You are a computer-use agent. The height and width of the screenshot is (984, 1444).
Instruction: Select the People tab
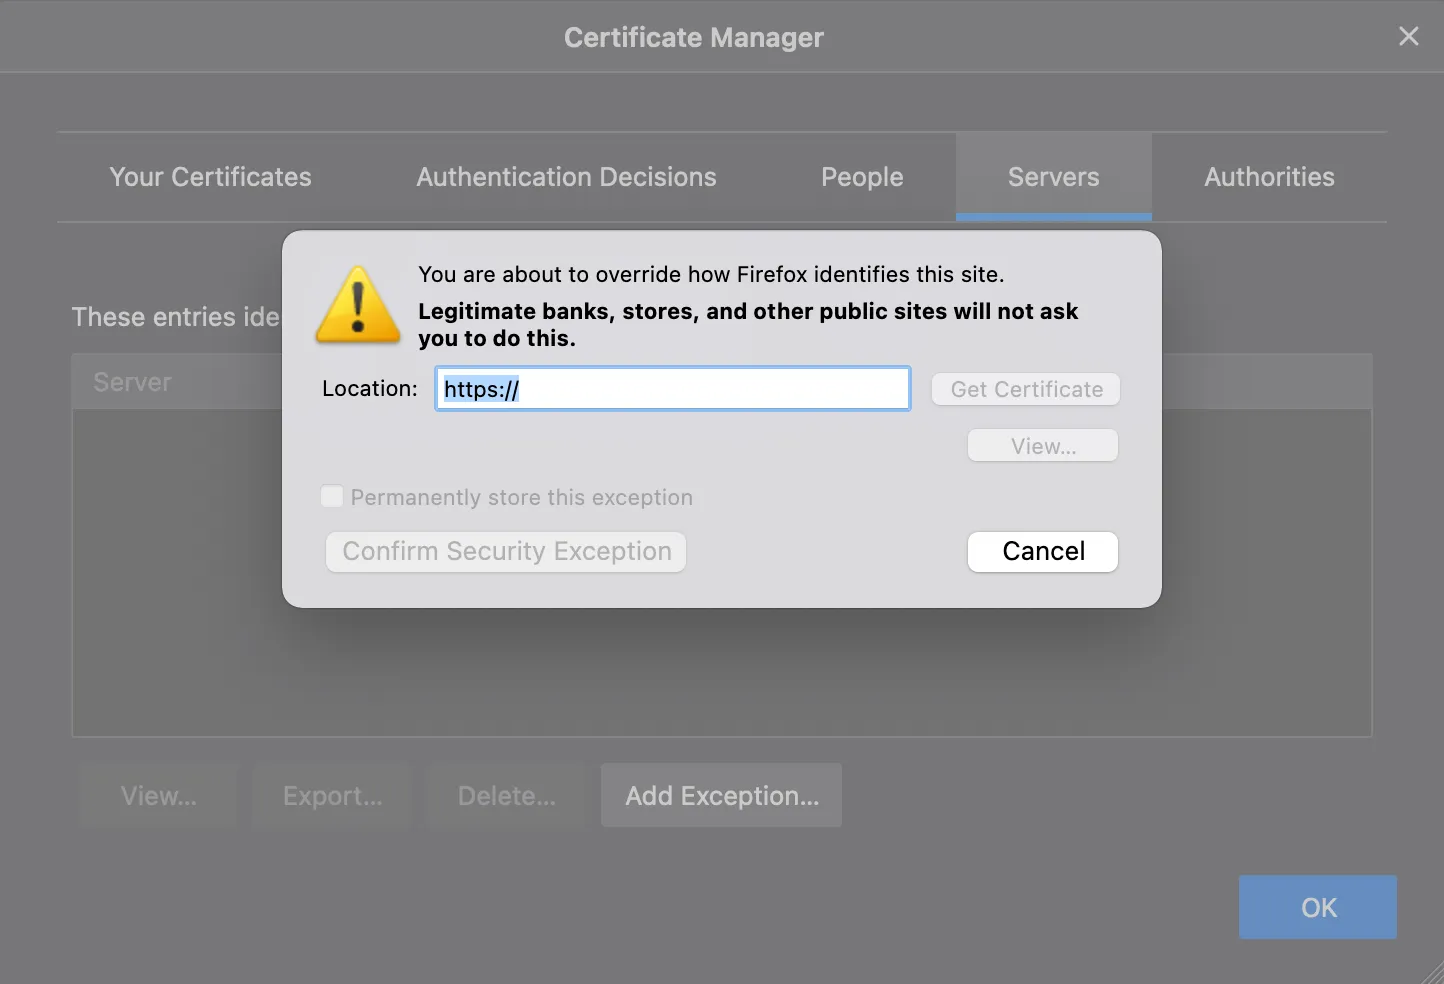(862, 177)
